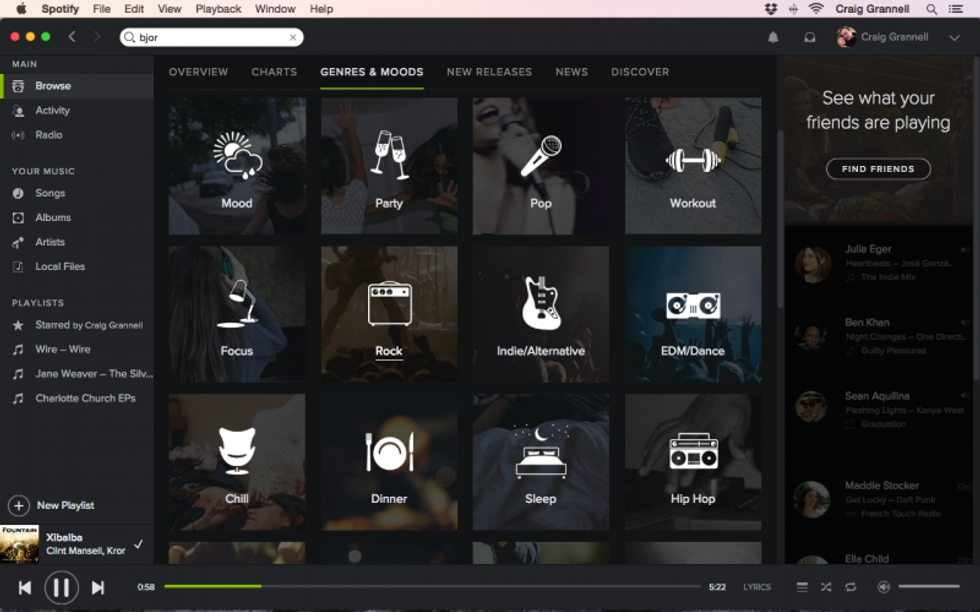Switch to the New Releases tab
The width and height of the screenshot is (980, 612).
489,72
